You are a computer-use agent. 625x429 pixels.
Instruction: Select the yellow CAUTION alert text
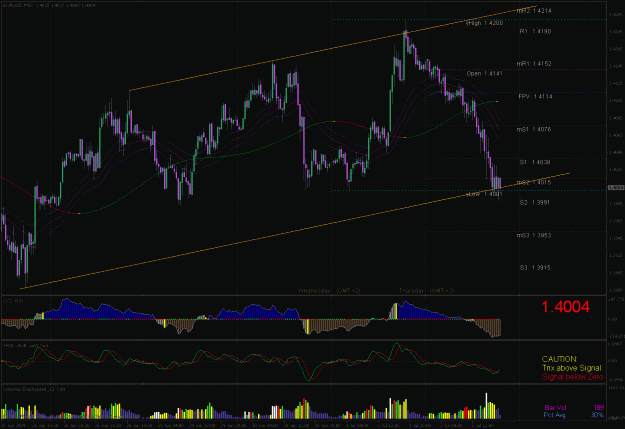click(x=559, y=359)
